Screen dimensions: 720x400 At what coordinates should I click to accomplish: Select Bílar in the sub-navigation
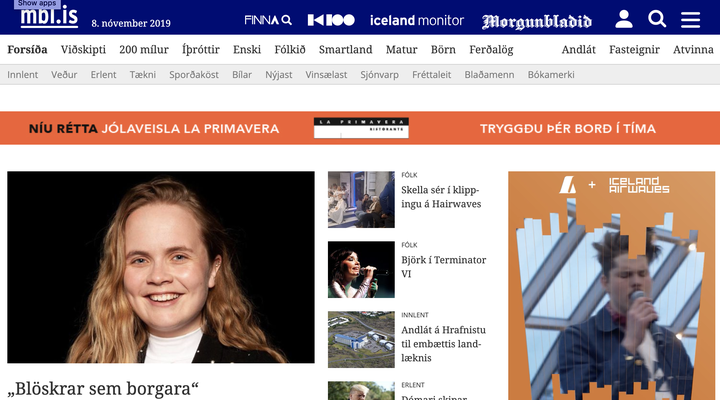242,74
